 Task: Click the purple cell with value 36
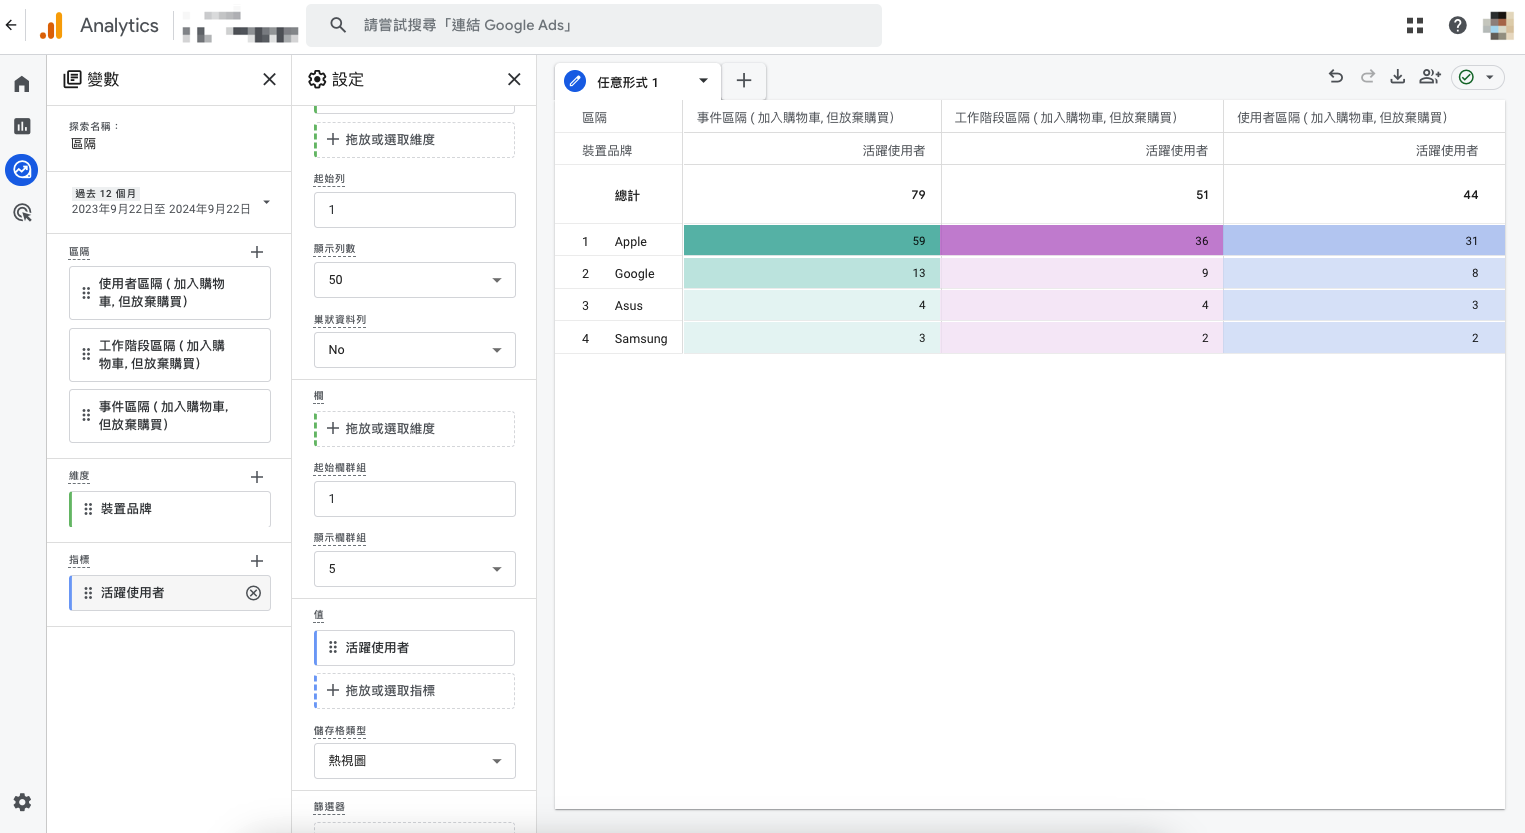(x=1082, y=241)
